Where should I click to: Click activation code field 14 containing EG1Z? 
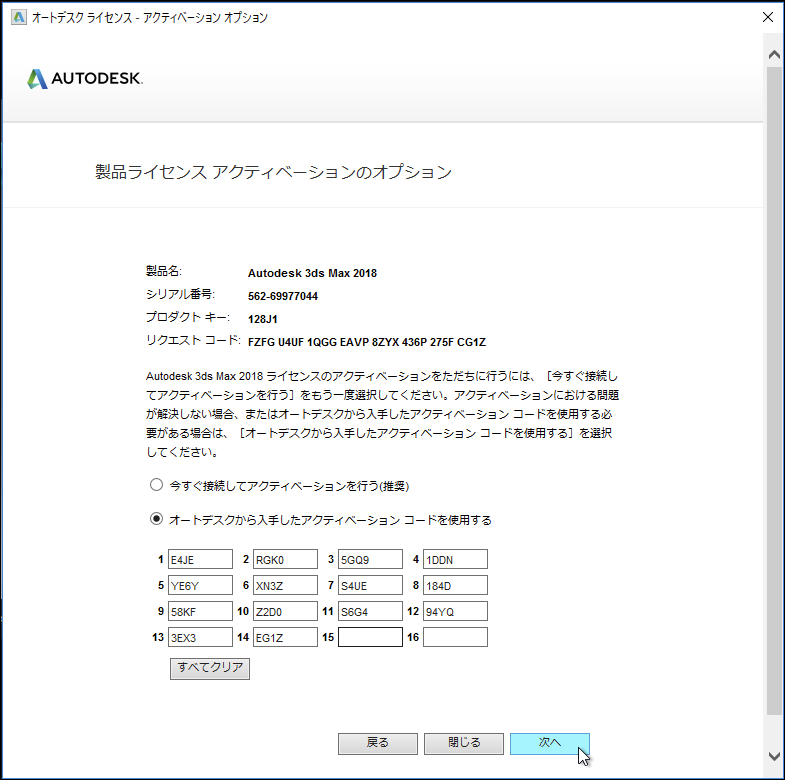point(285,637)
